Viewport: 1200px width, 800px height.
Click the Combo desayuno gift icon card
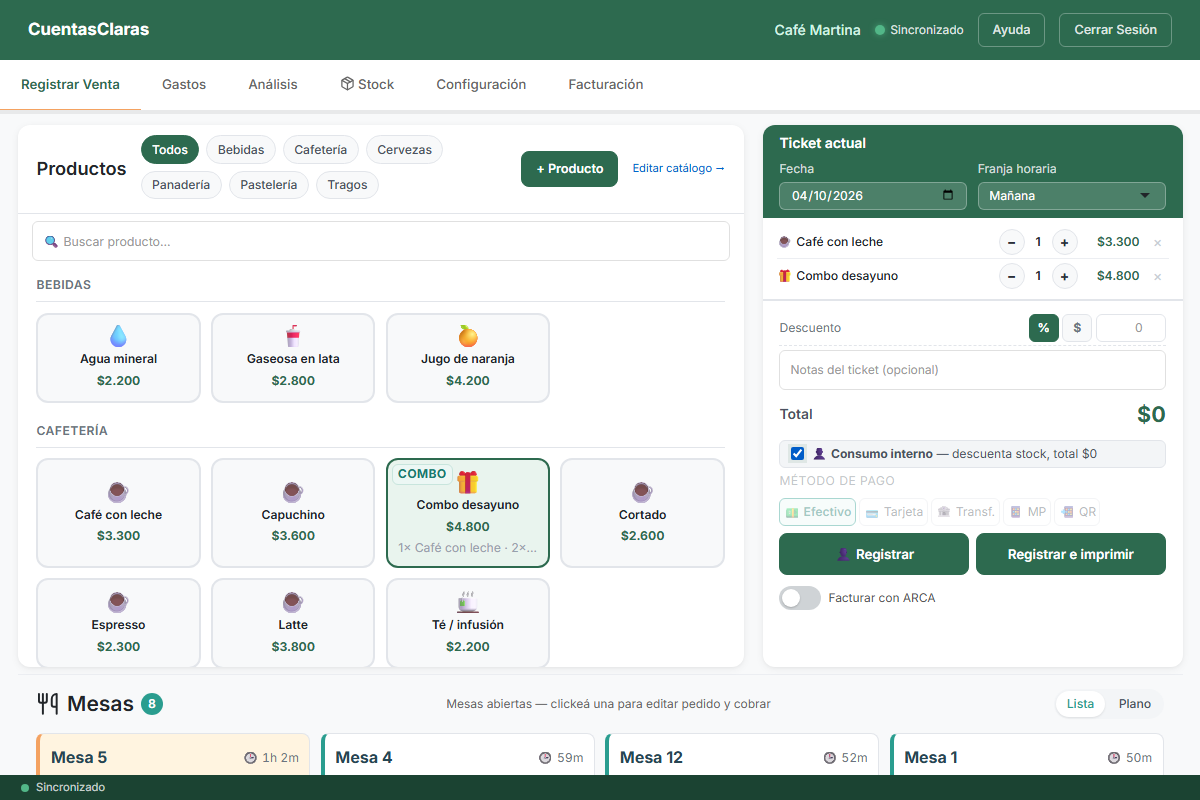pyautogui.click(x=468, y=513)
